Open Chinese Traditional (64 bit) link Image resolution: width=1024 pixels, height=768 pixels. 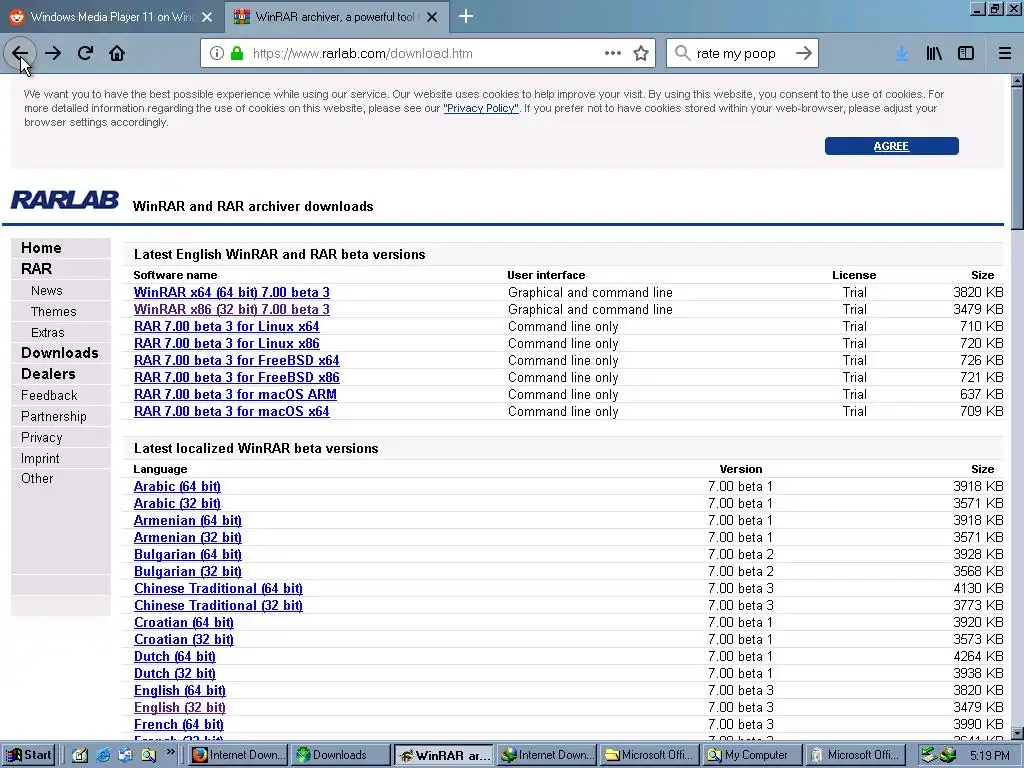coord(218,588)
